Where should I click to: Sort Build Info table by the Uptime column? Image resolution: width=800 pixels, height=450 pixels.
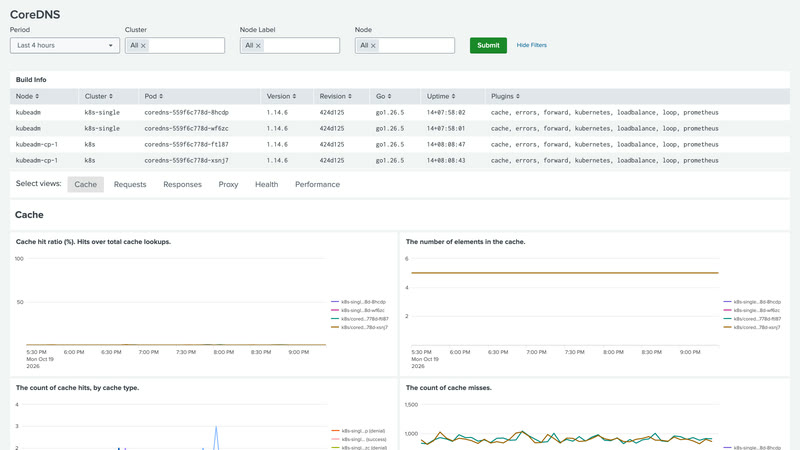click(x=441, y=96)
